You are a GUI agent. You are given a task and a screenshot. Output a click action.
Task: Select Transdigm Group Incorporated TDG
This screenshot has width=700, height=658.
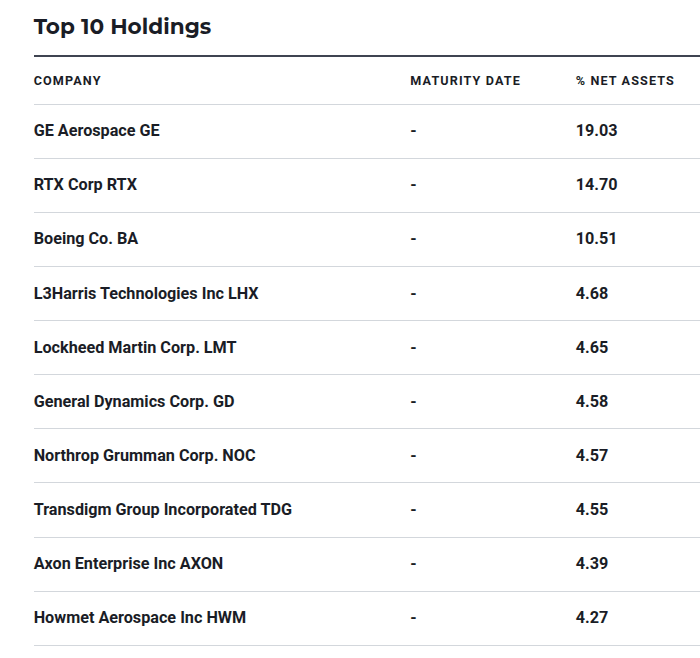tap(163, 509)
